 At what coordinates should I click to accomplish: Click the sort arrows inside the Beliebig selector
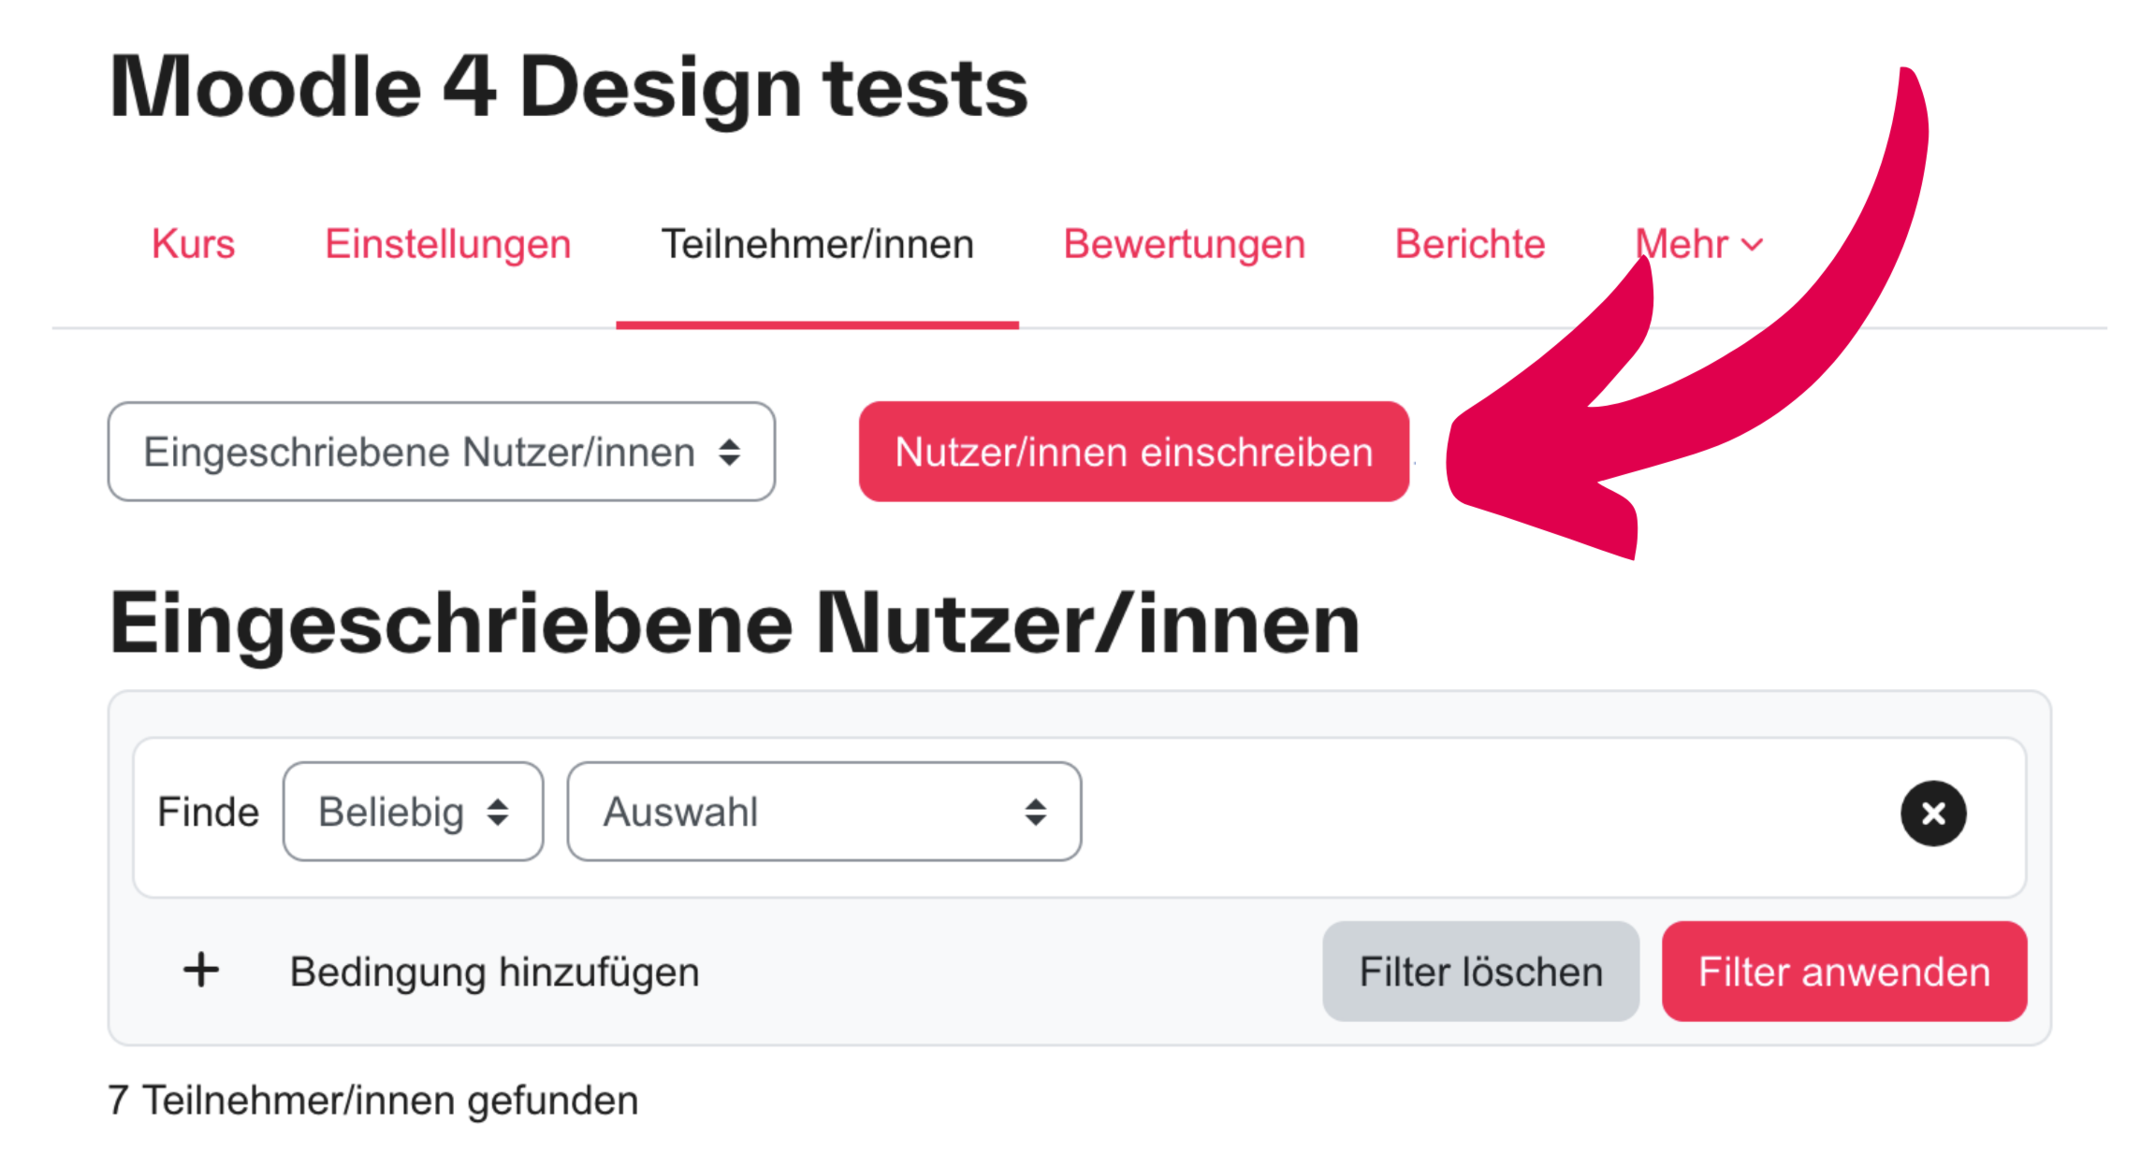coord(497,811)
